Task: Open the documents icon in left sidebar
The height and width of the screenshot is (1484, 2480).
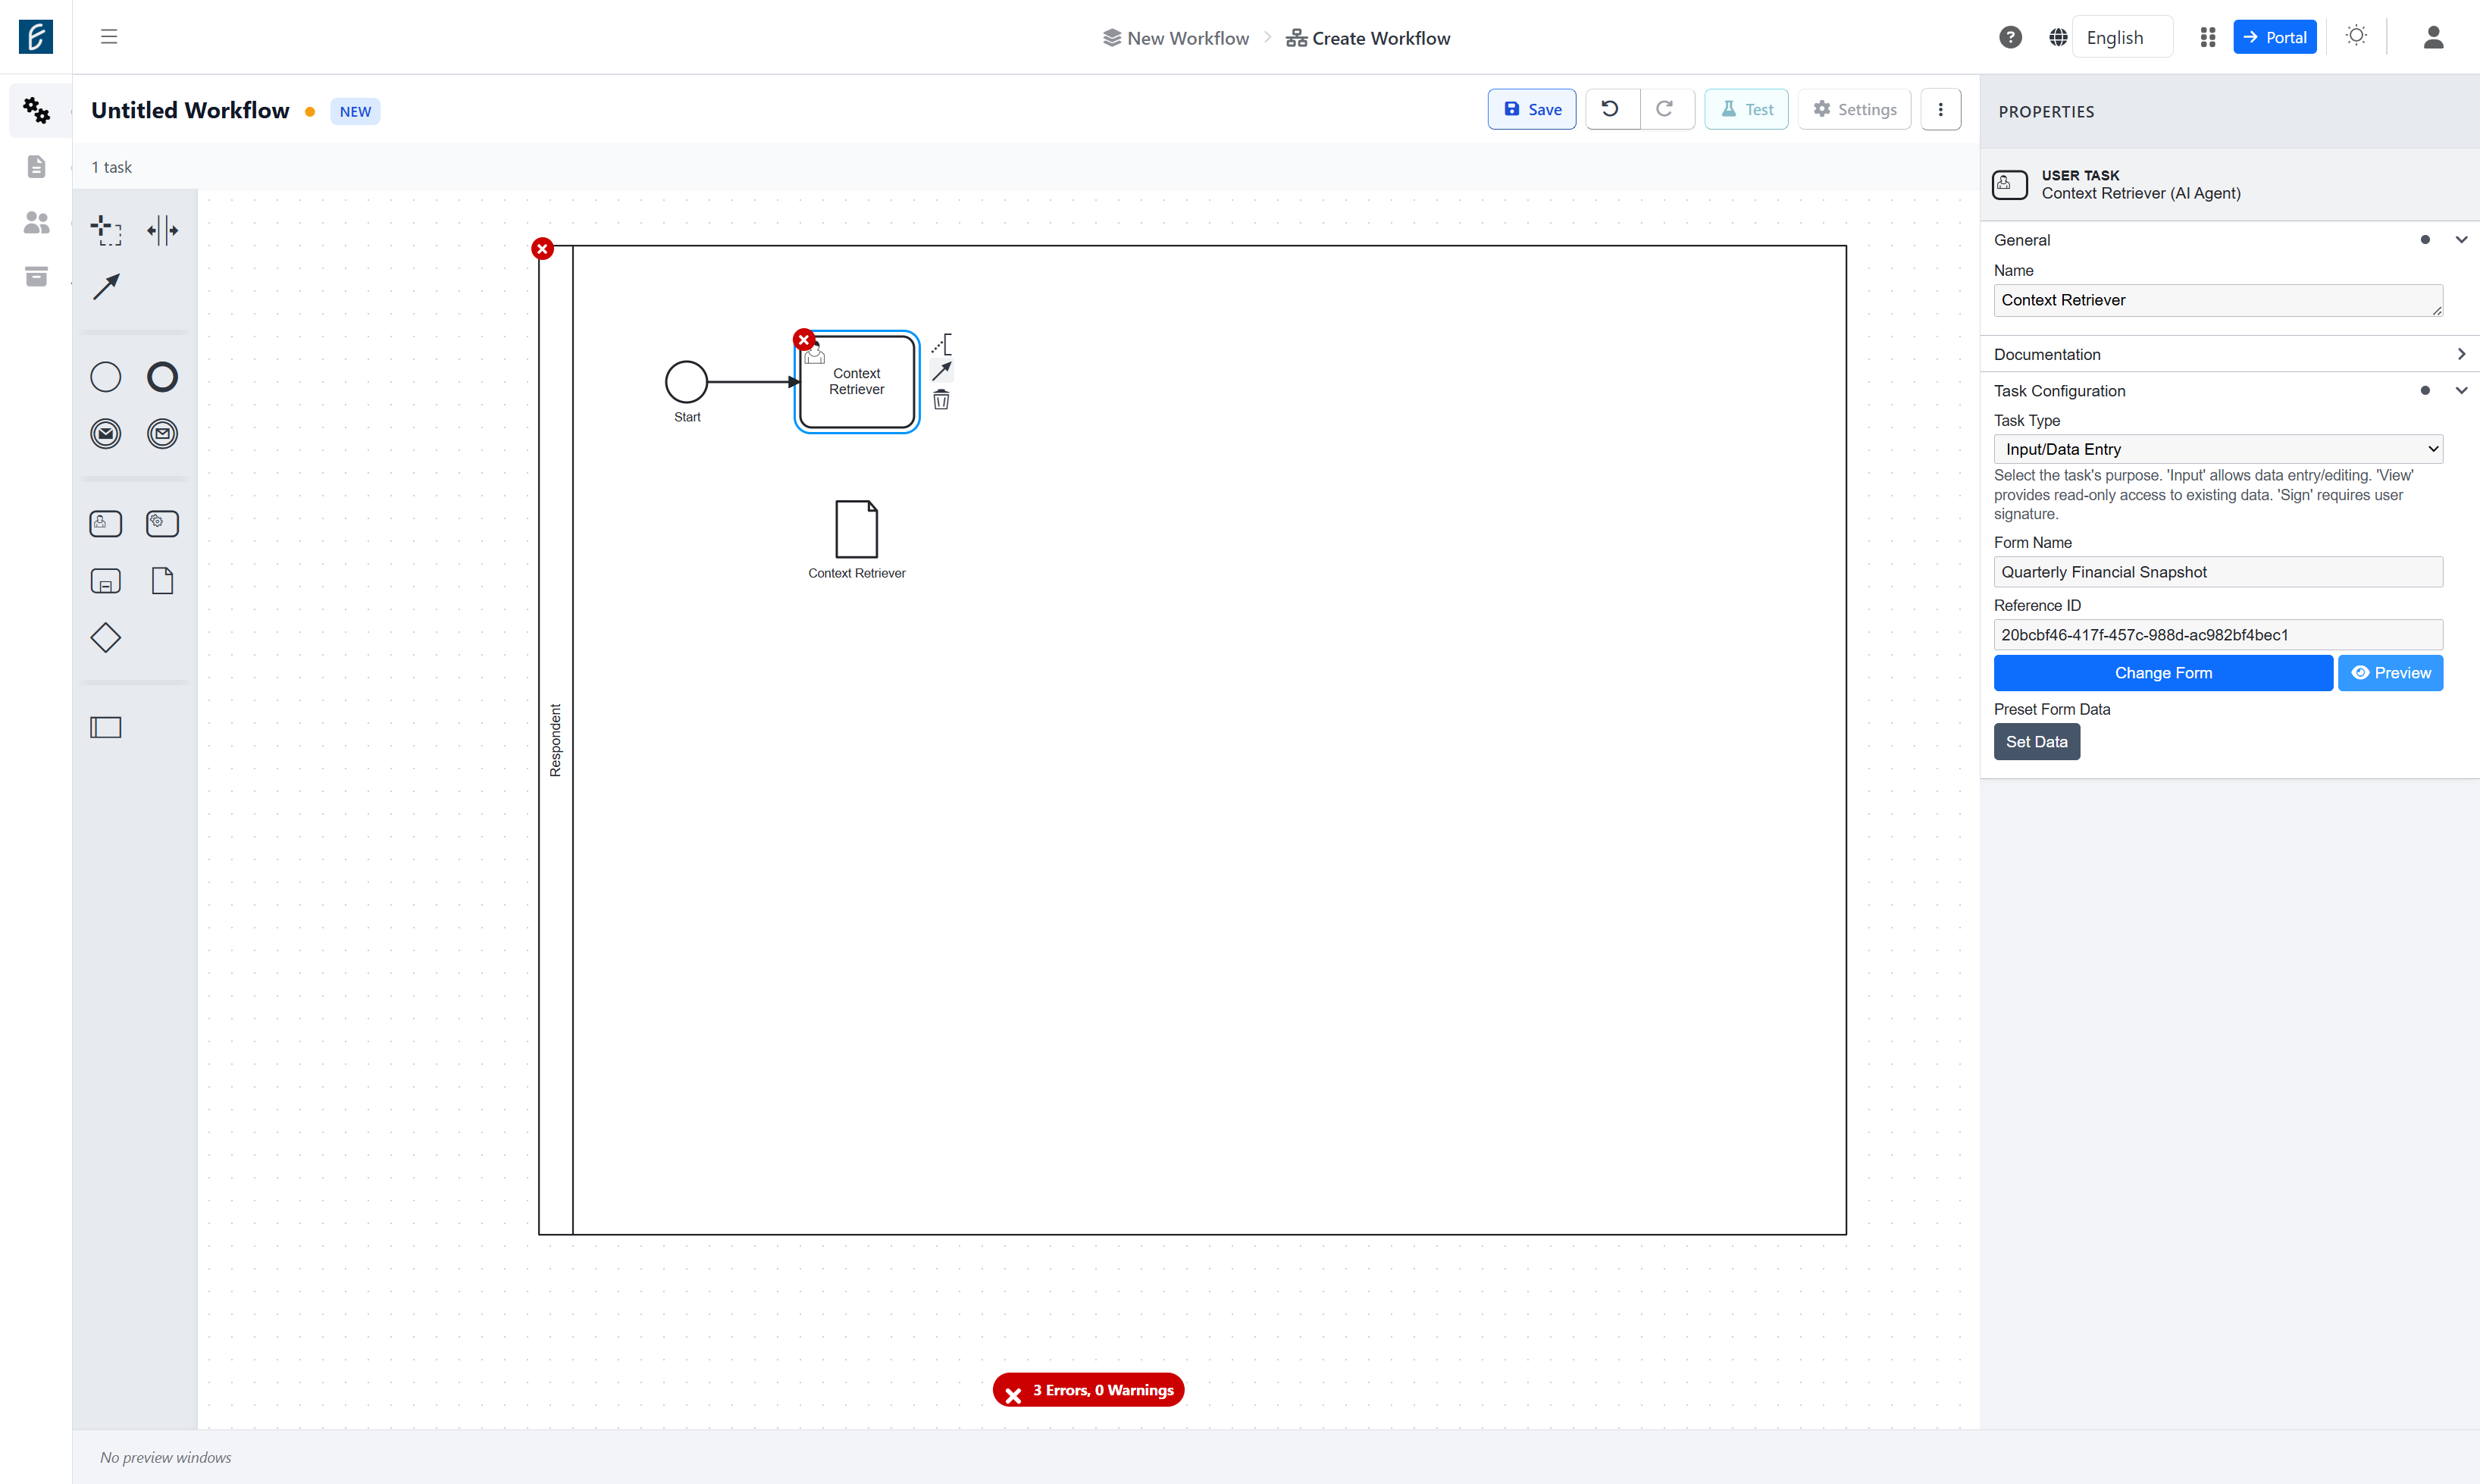Action: coord(36,166)
